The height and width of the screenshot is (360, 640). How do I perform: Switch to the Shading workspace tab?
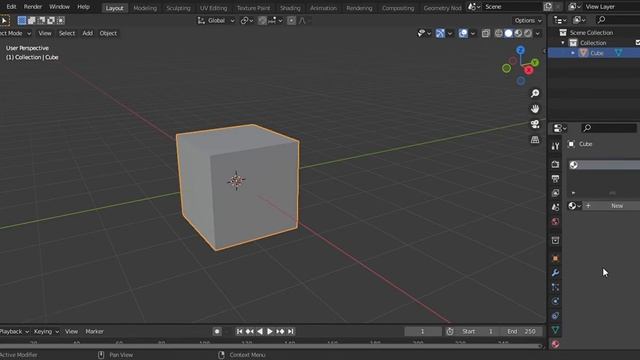pyautogui.click(x=290, y=8)
